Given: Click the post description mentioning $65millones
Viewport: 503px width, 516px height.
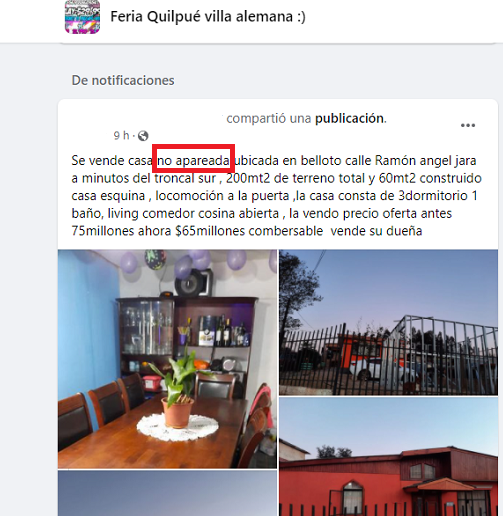Looking at the screenshot, I should click(x=277, y=196).
